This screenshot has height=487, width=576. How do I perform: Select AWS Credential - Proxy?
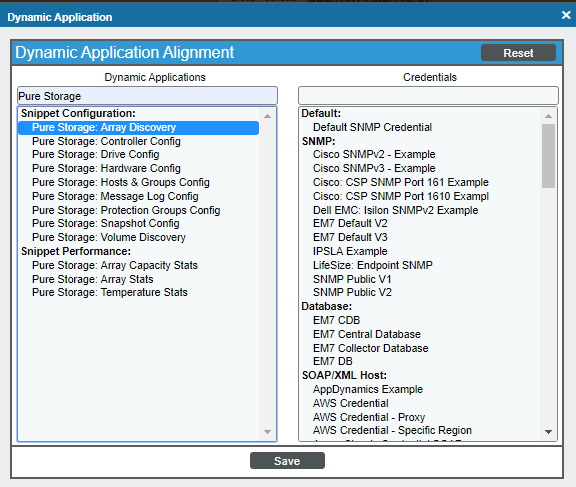[x=369, y=418]
